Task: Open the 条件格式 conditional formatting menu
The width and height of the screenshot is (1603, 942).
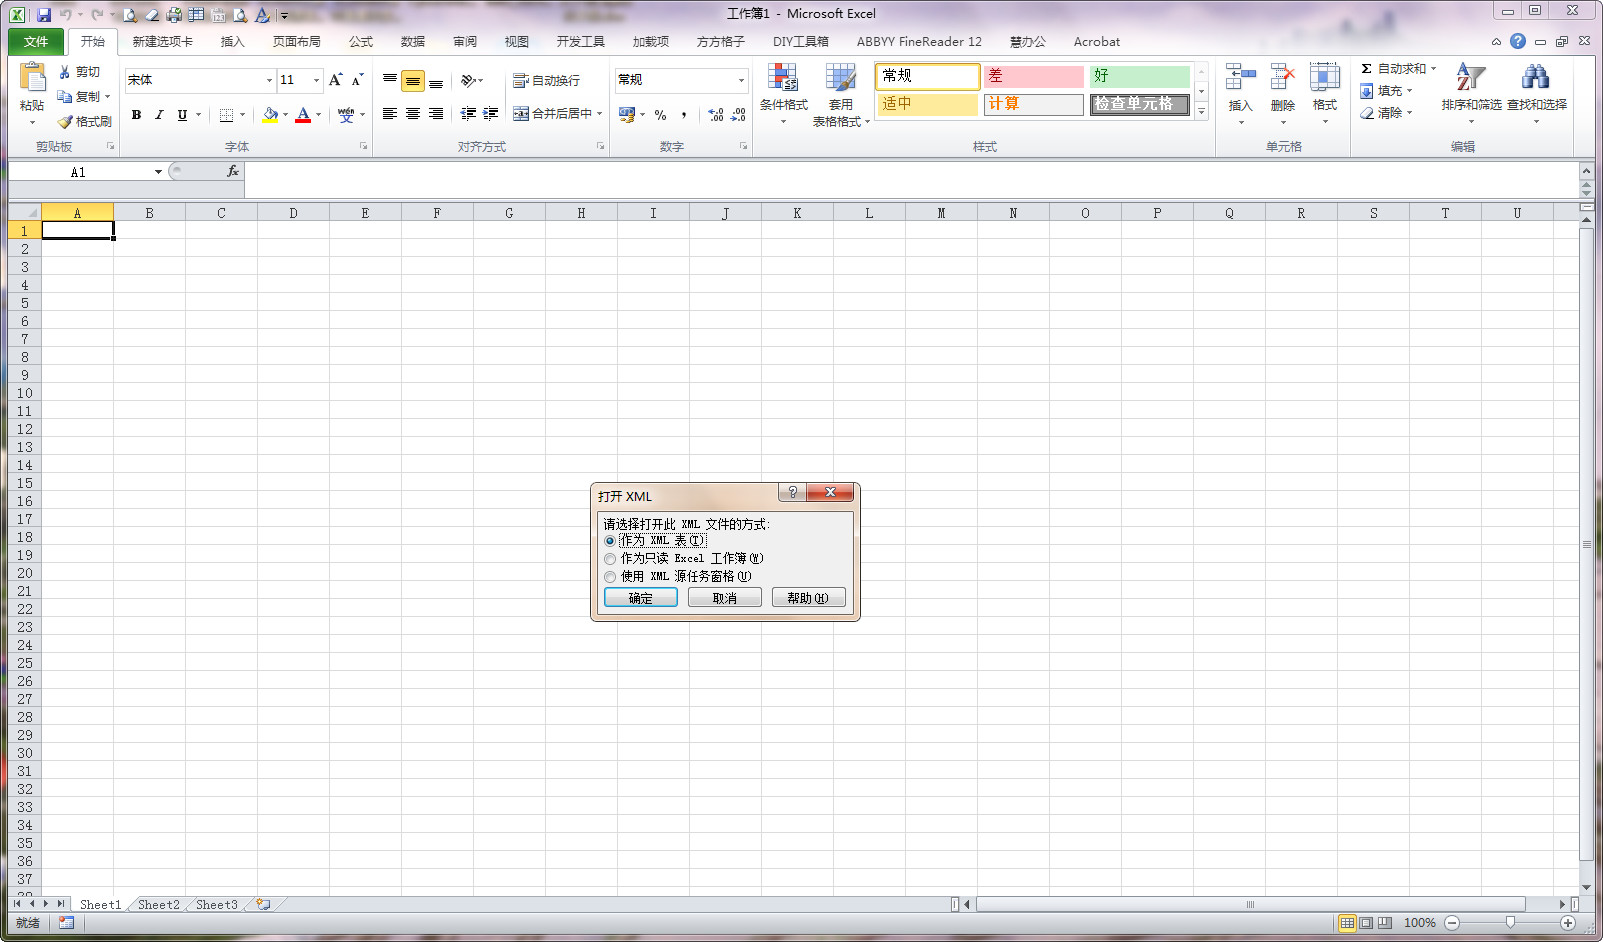Action: point(783,94)
